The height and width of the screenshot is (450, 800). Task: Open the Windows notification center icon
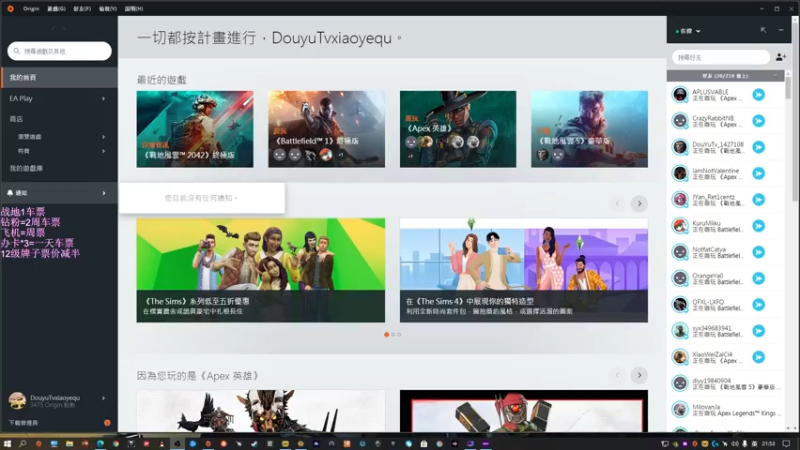(x=786, y=444)
